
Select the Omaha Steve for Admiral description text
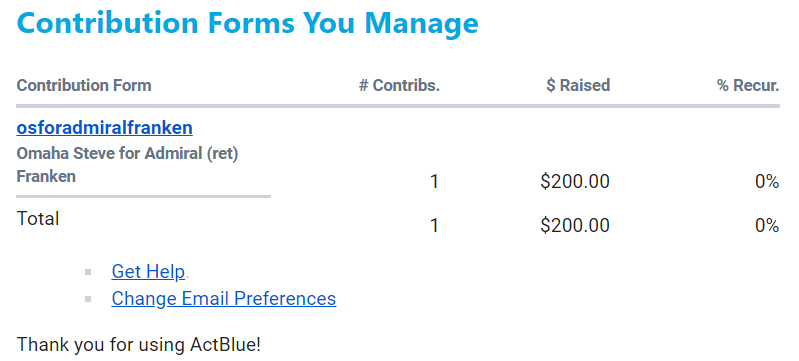coord(127,165)
